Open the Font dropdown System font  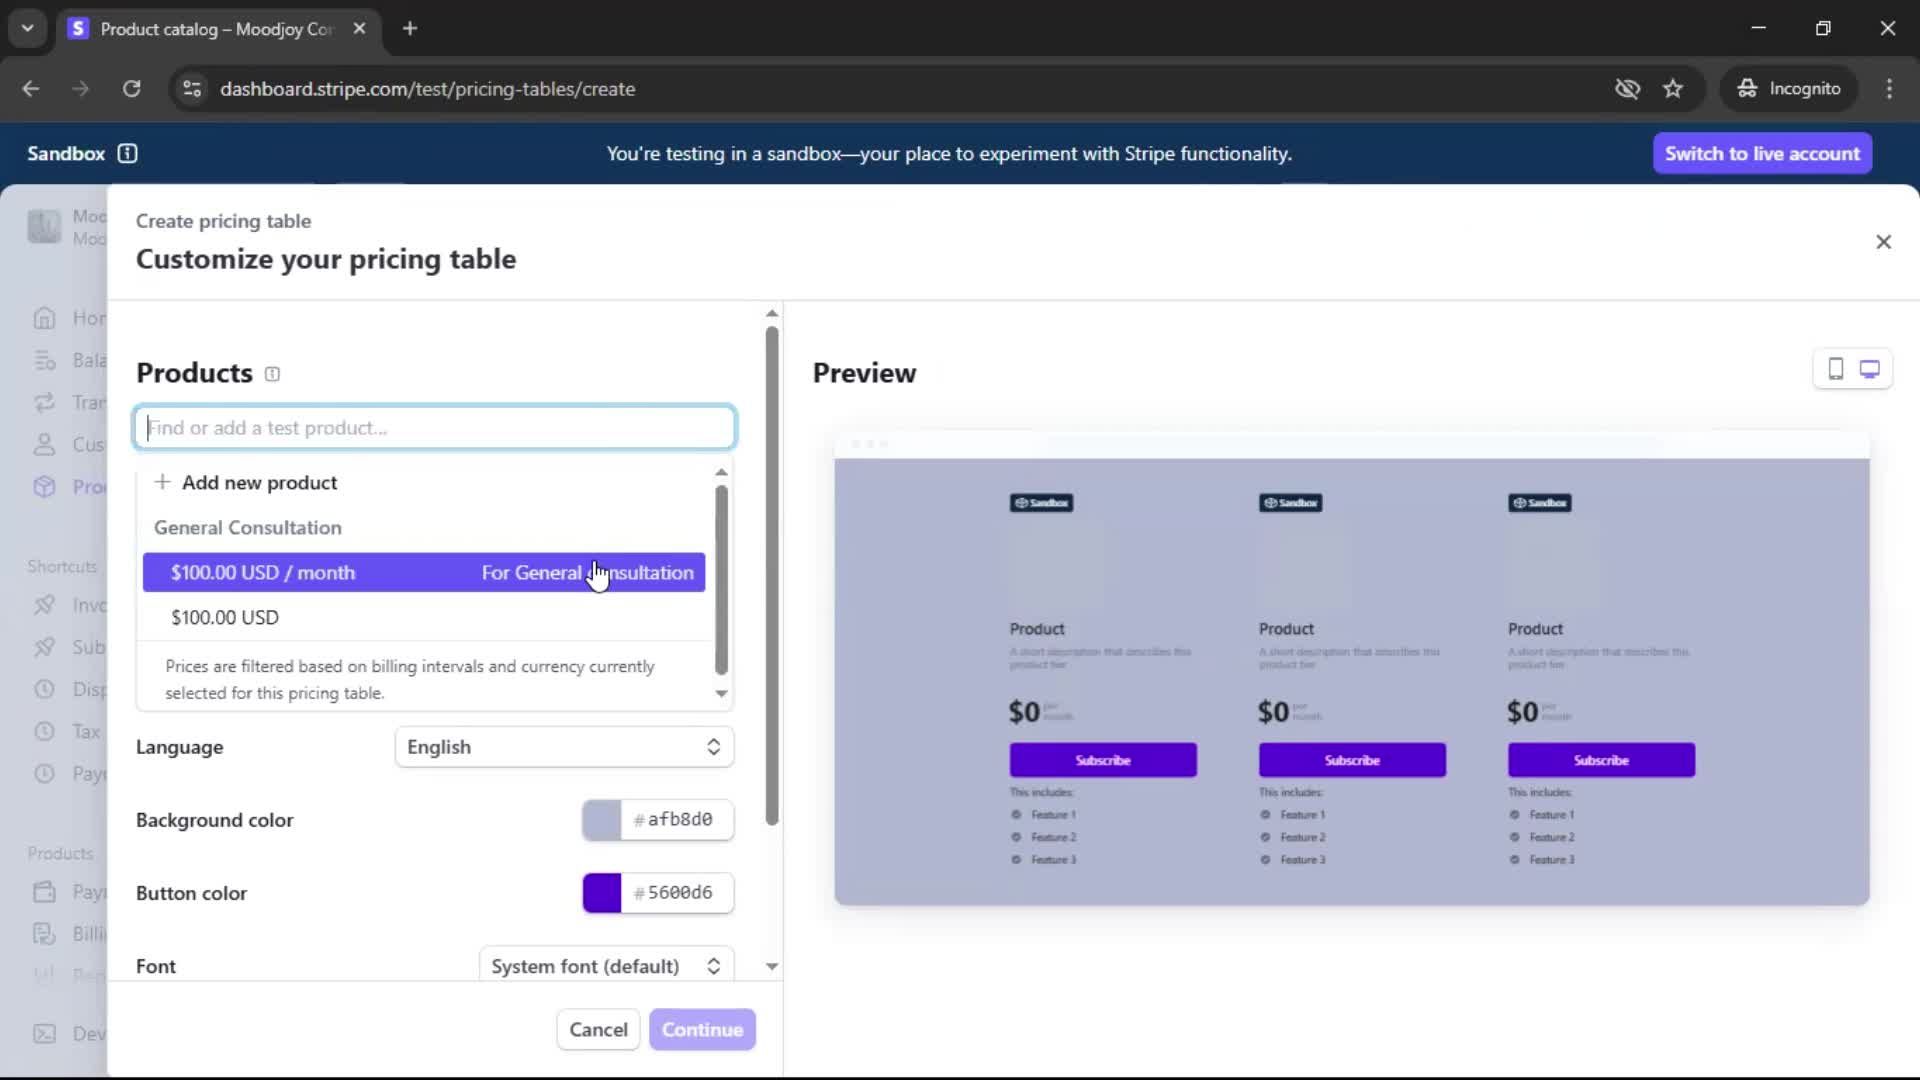click(605, 966)
